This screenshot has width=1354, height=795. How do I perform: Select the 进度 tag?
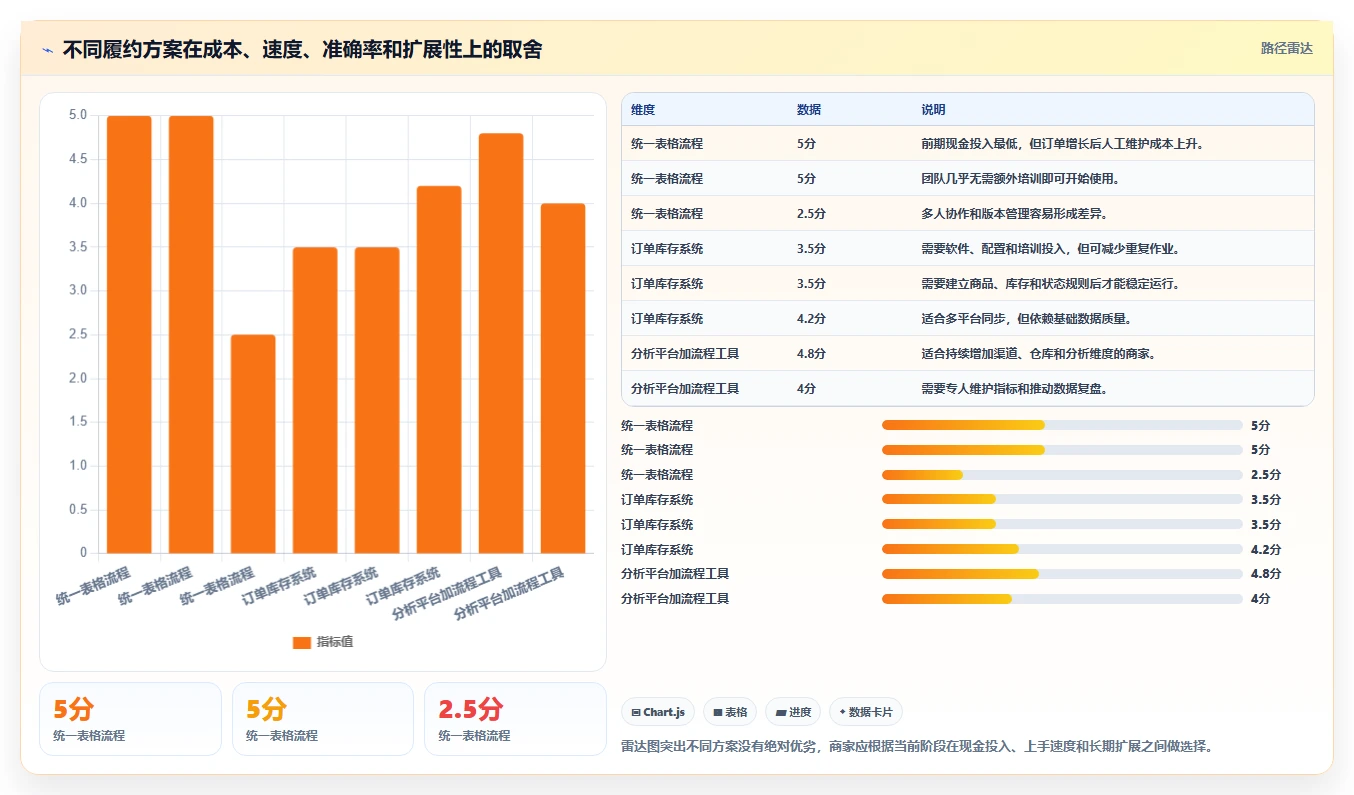(793, 712)
